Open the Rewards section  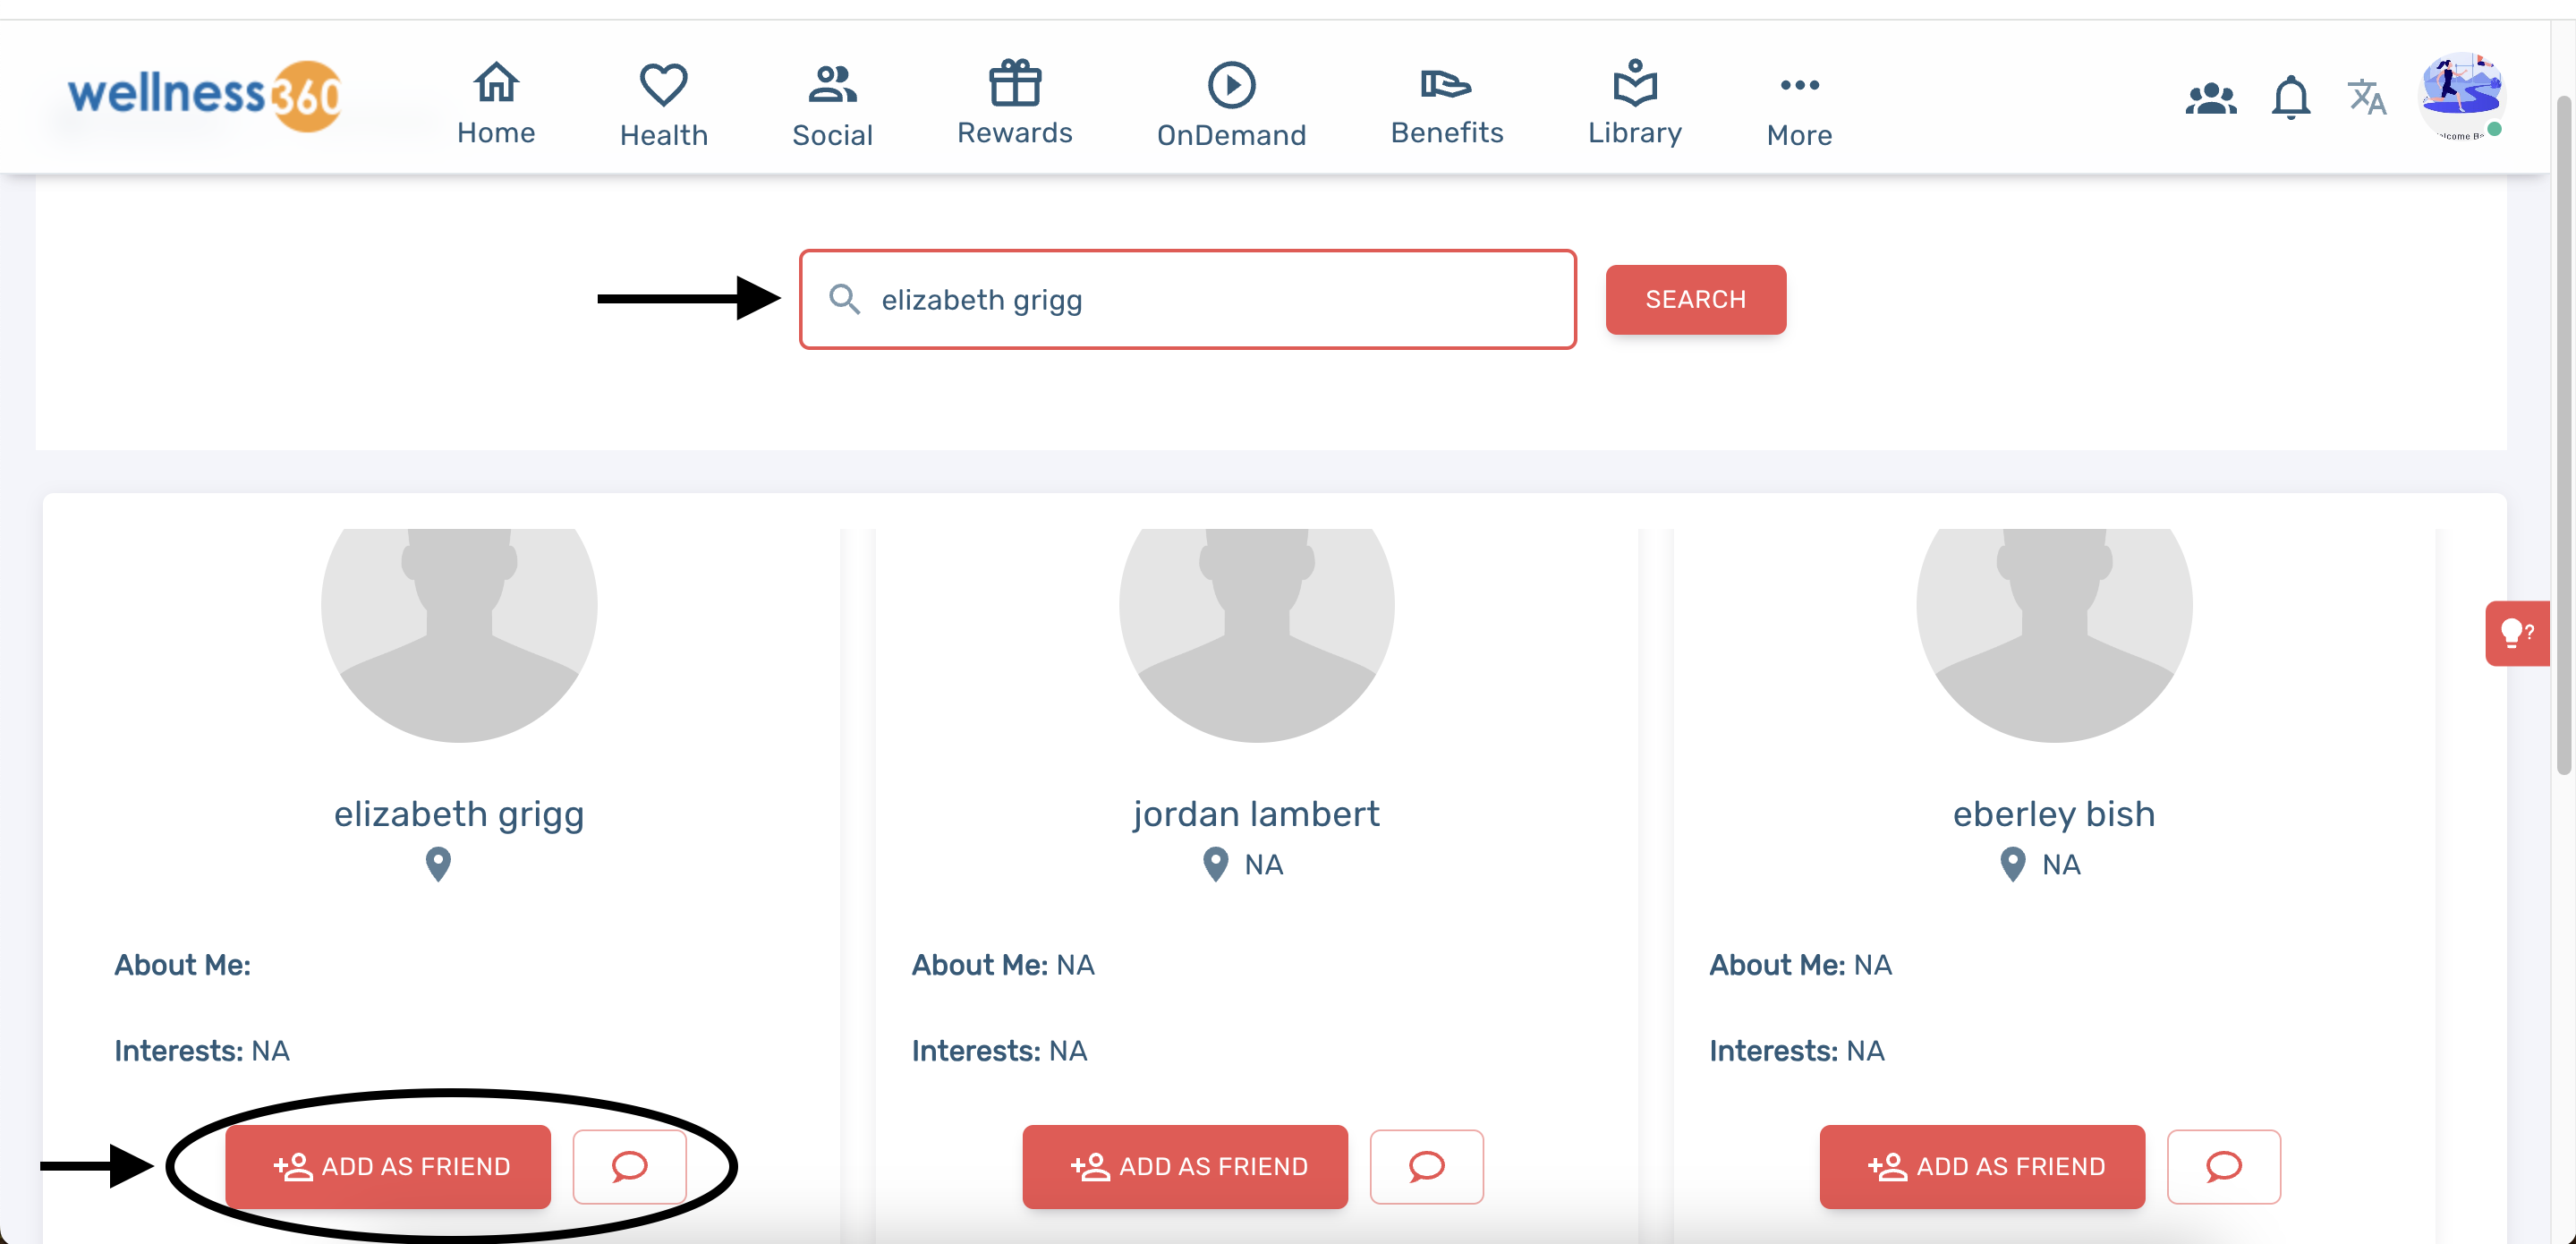(1014, 103)
